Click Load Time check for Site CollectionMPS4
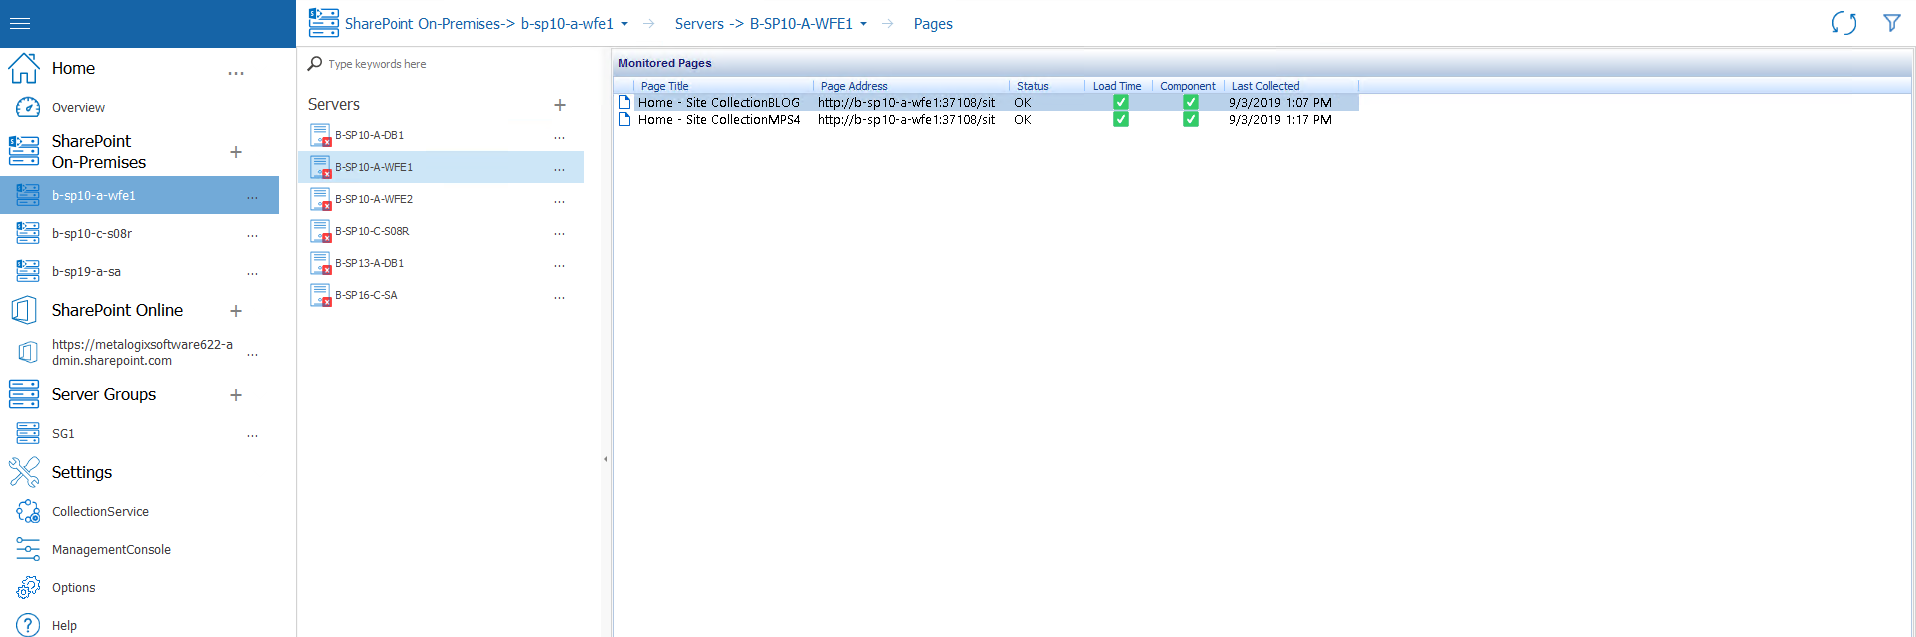The image size is (1916, 637). pos(1121,119)
